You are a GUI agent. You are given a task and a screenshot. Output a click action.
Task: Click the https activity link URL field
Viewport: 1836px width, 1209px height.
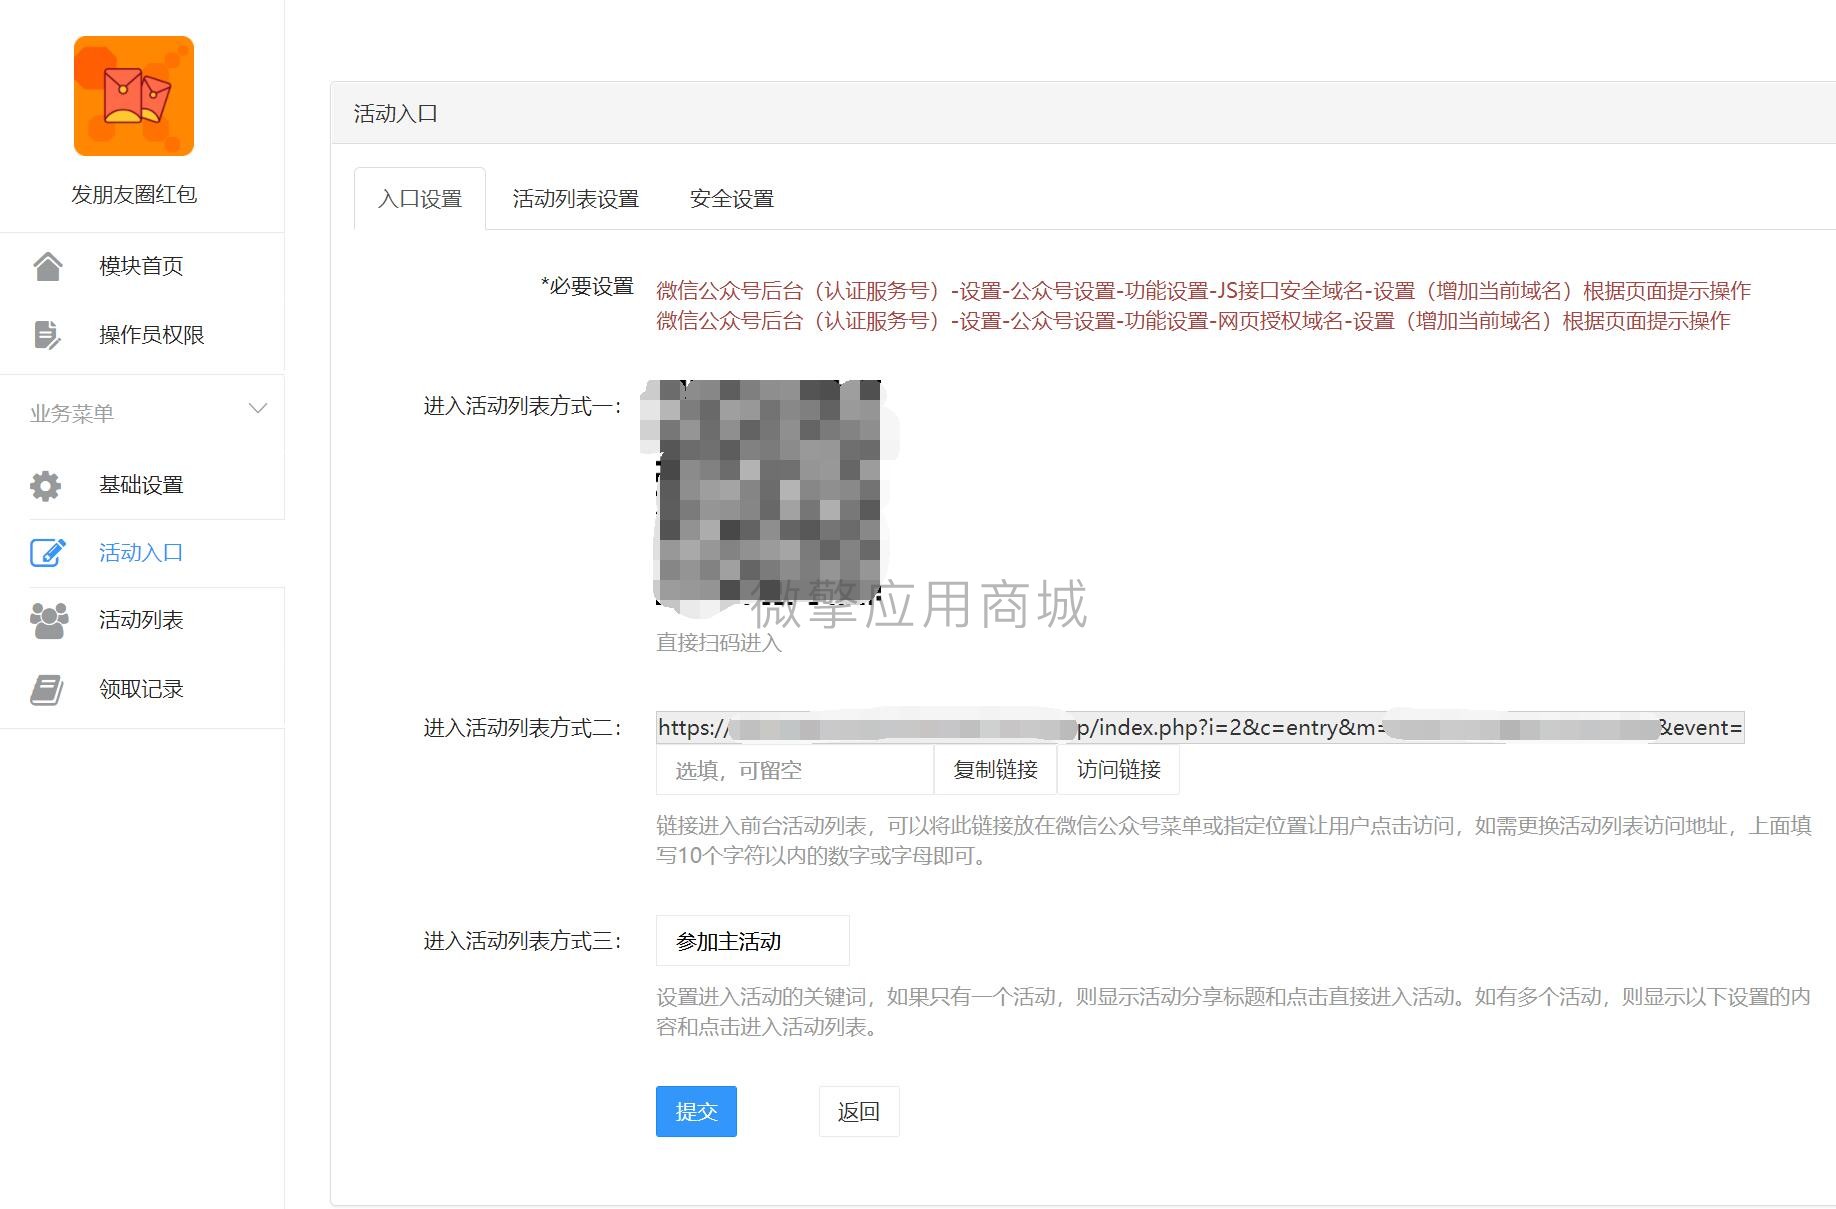1200,728
